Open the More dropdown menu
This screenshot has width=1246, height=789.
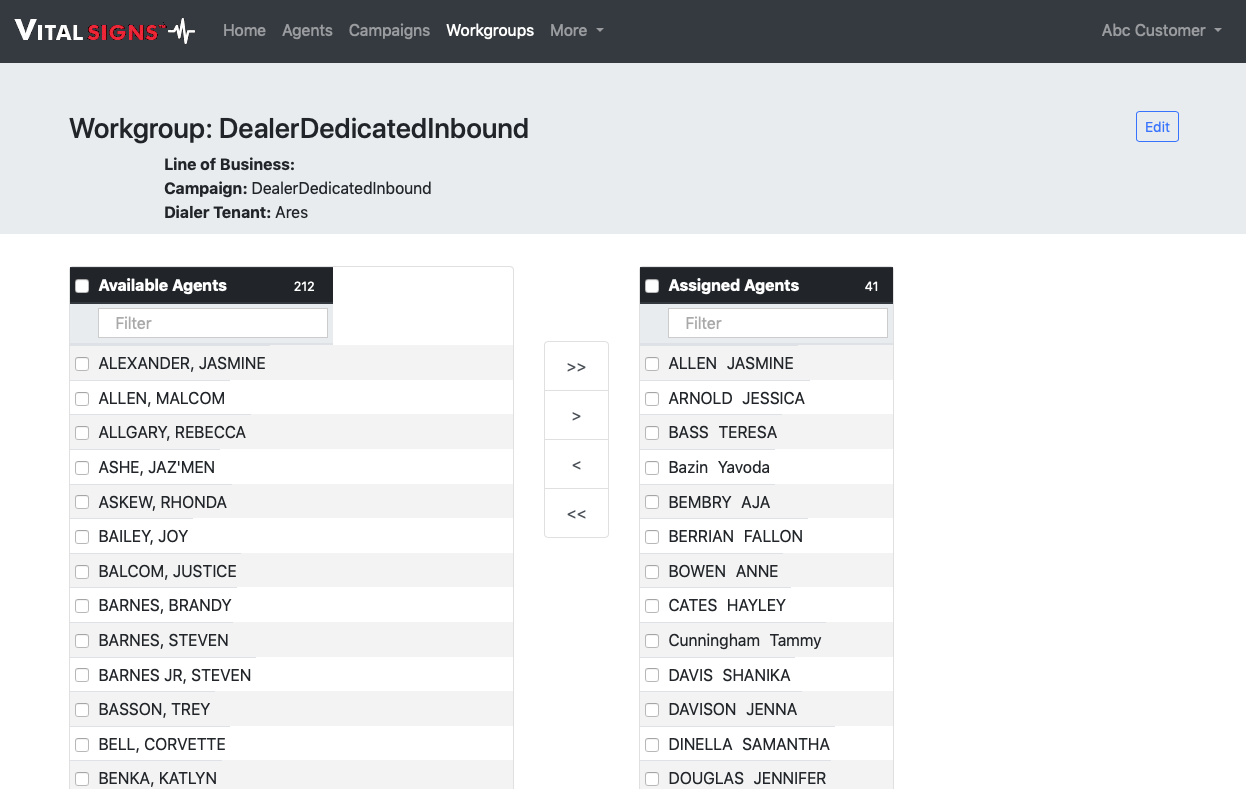tap(576, 31)
